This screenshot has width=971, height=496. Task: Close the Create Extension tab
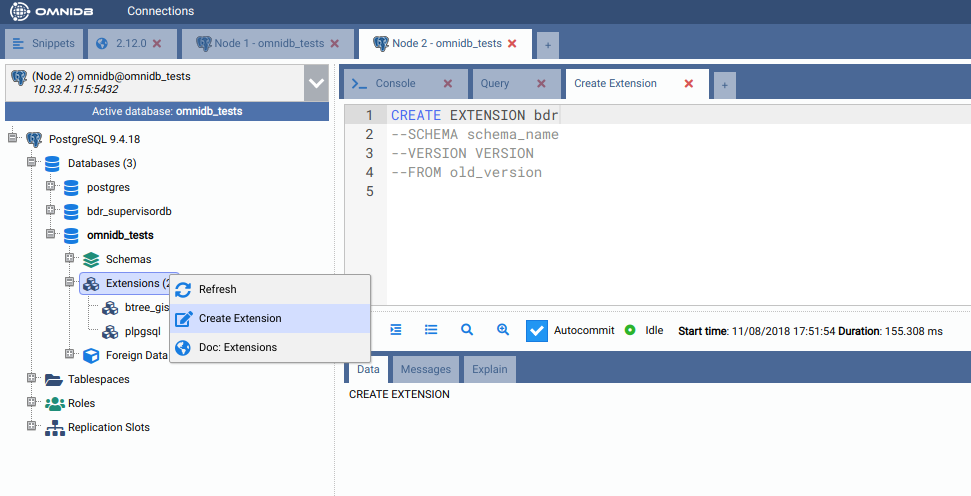coord(688,84)
